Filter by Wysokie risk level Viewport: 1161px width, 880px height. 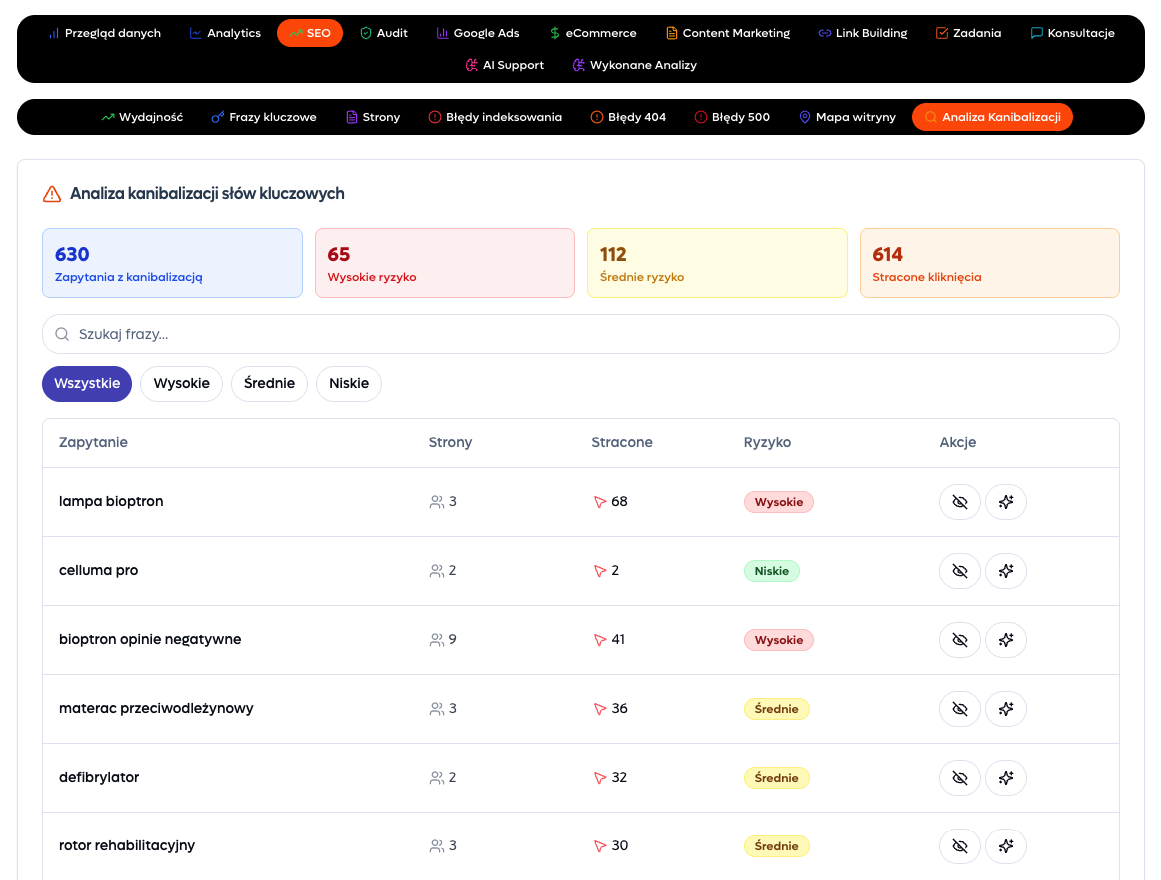181,384
